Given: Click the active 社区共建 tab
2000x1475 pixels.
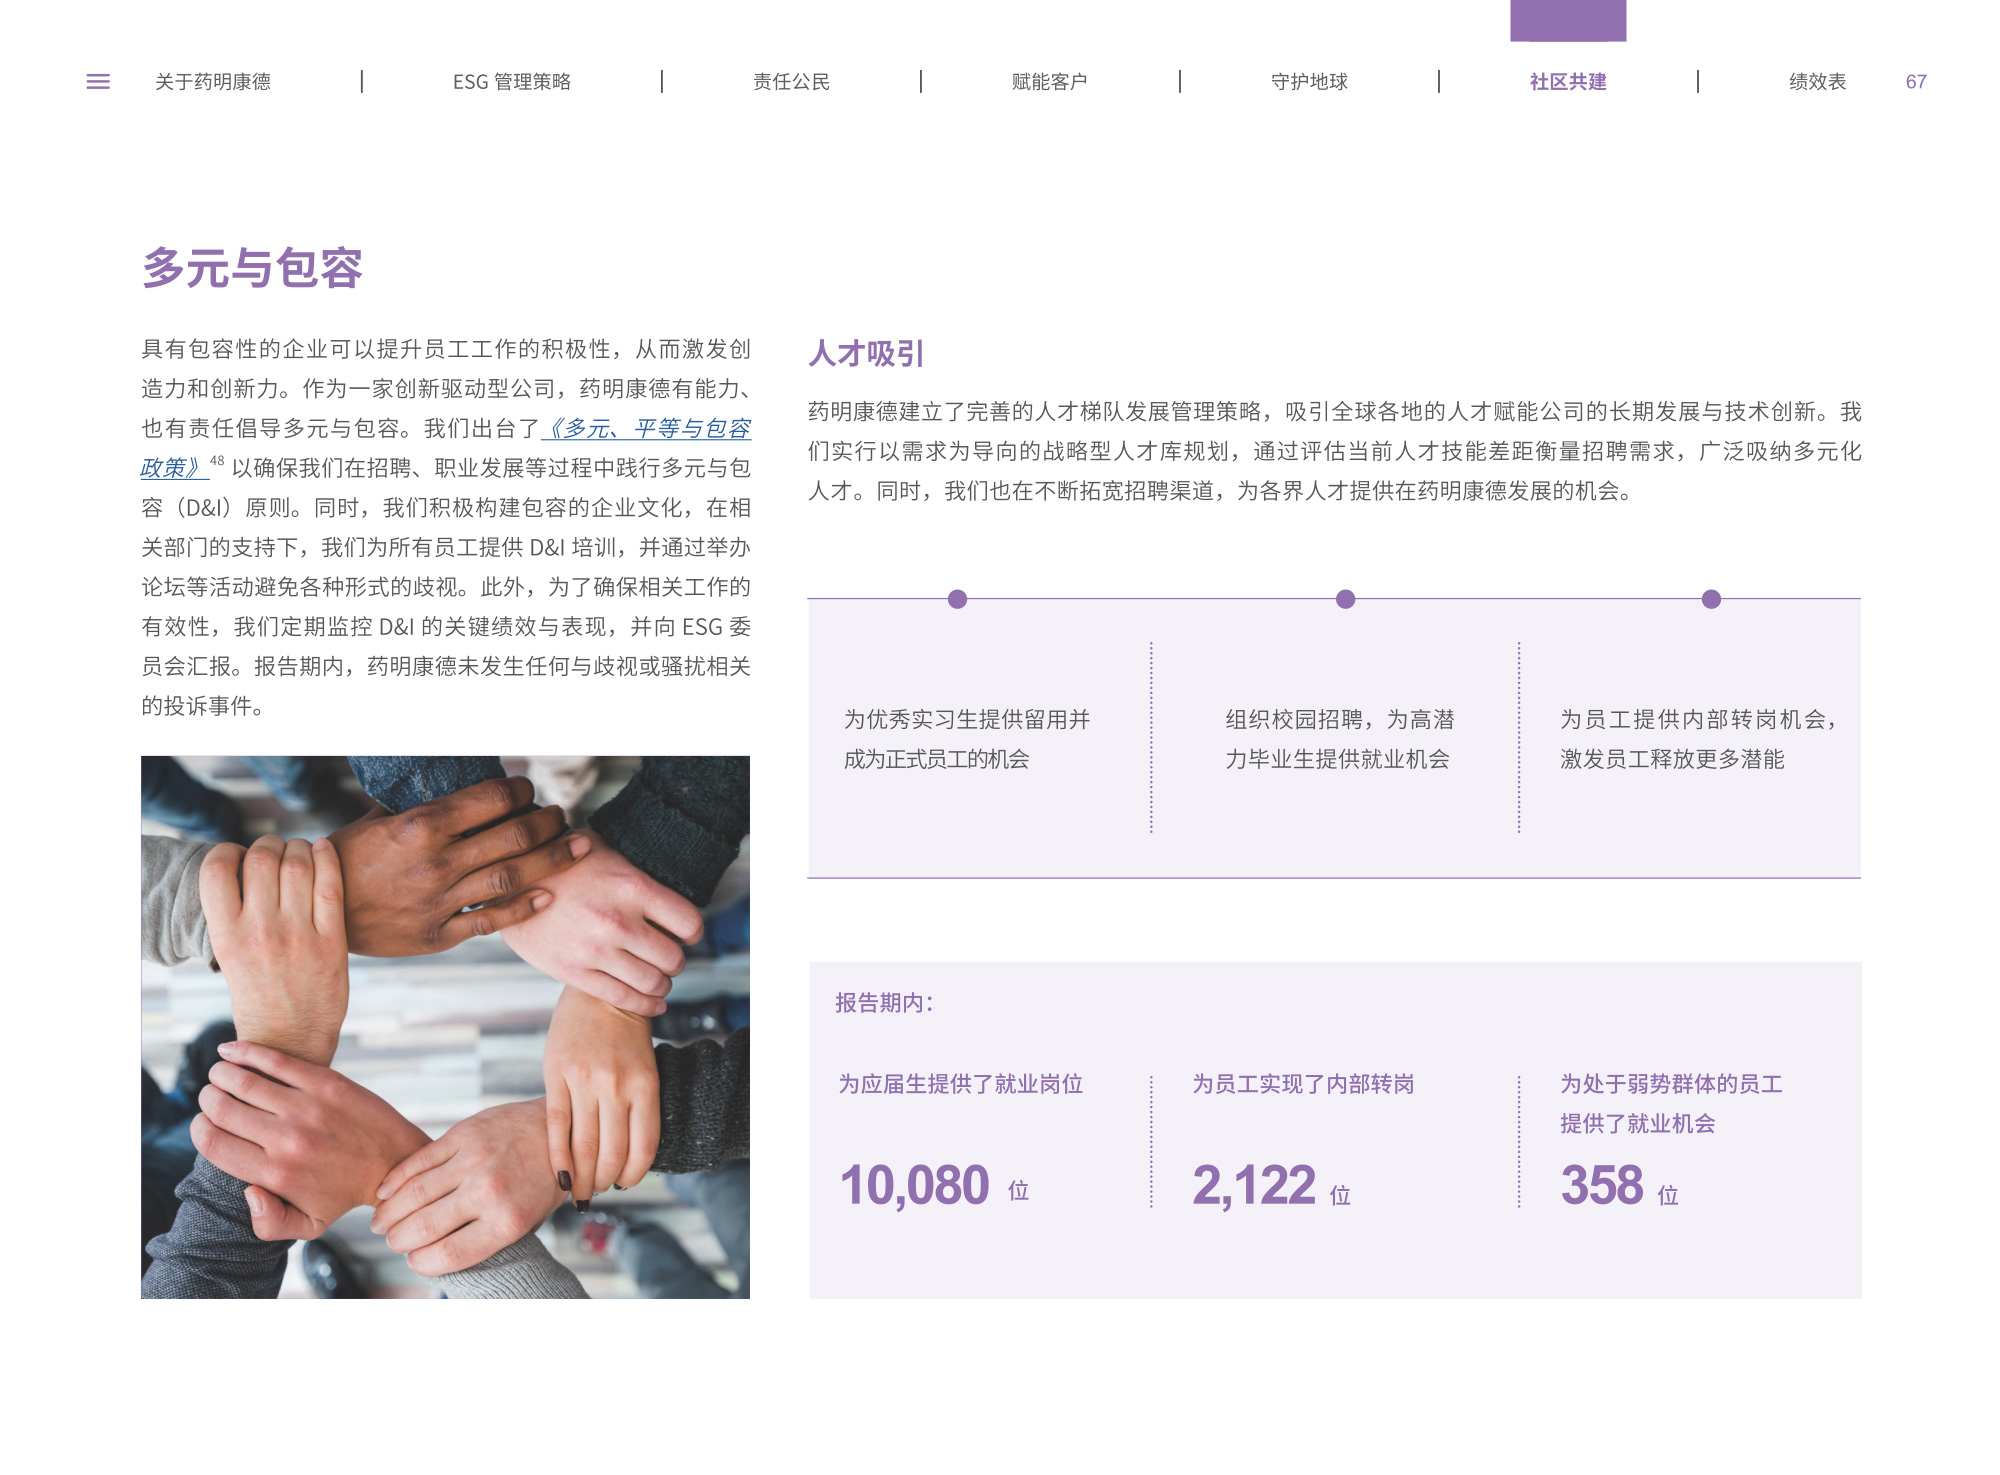Looking at the screenshot, I should click(1567, 82).
